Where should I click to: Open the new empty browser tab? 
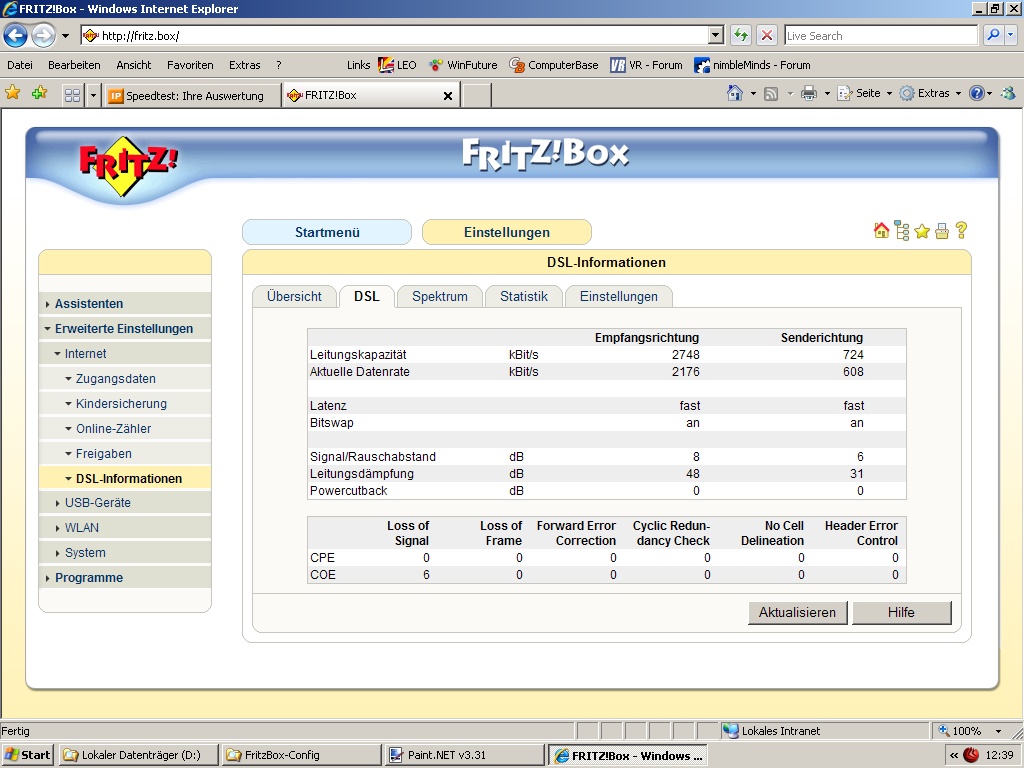click(477, 95)
